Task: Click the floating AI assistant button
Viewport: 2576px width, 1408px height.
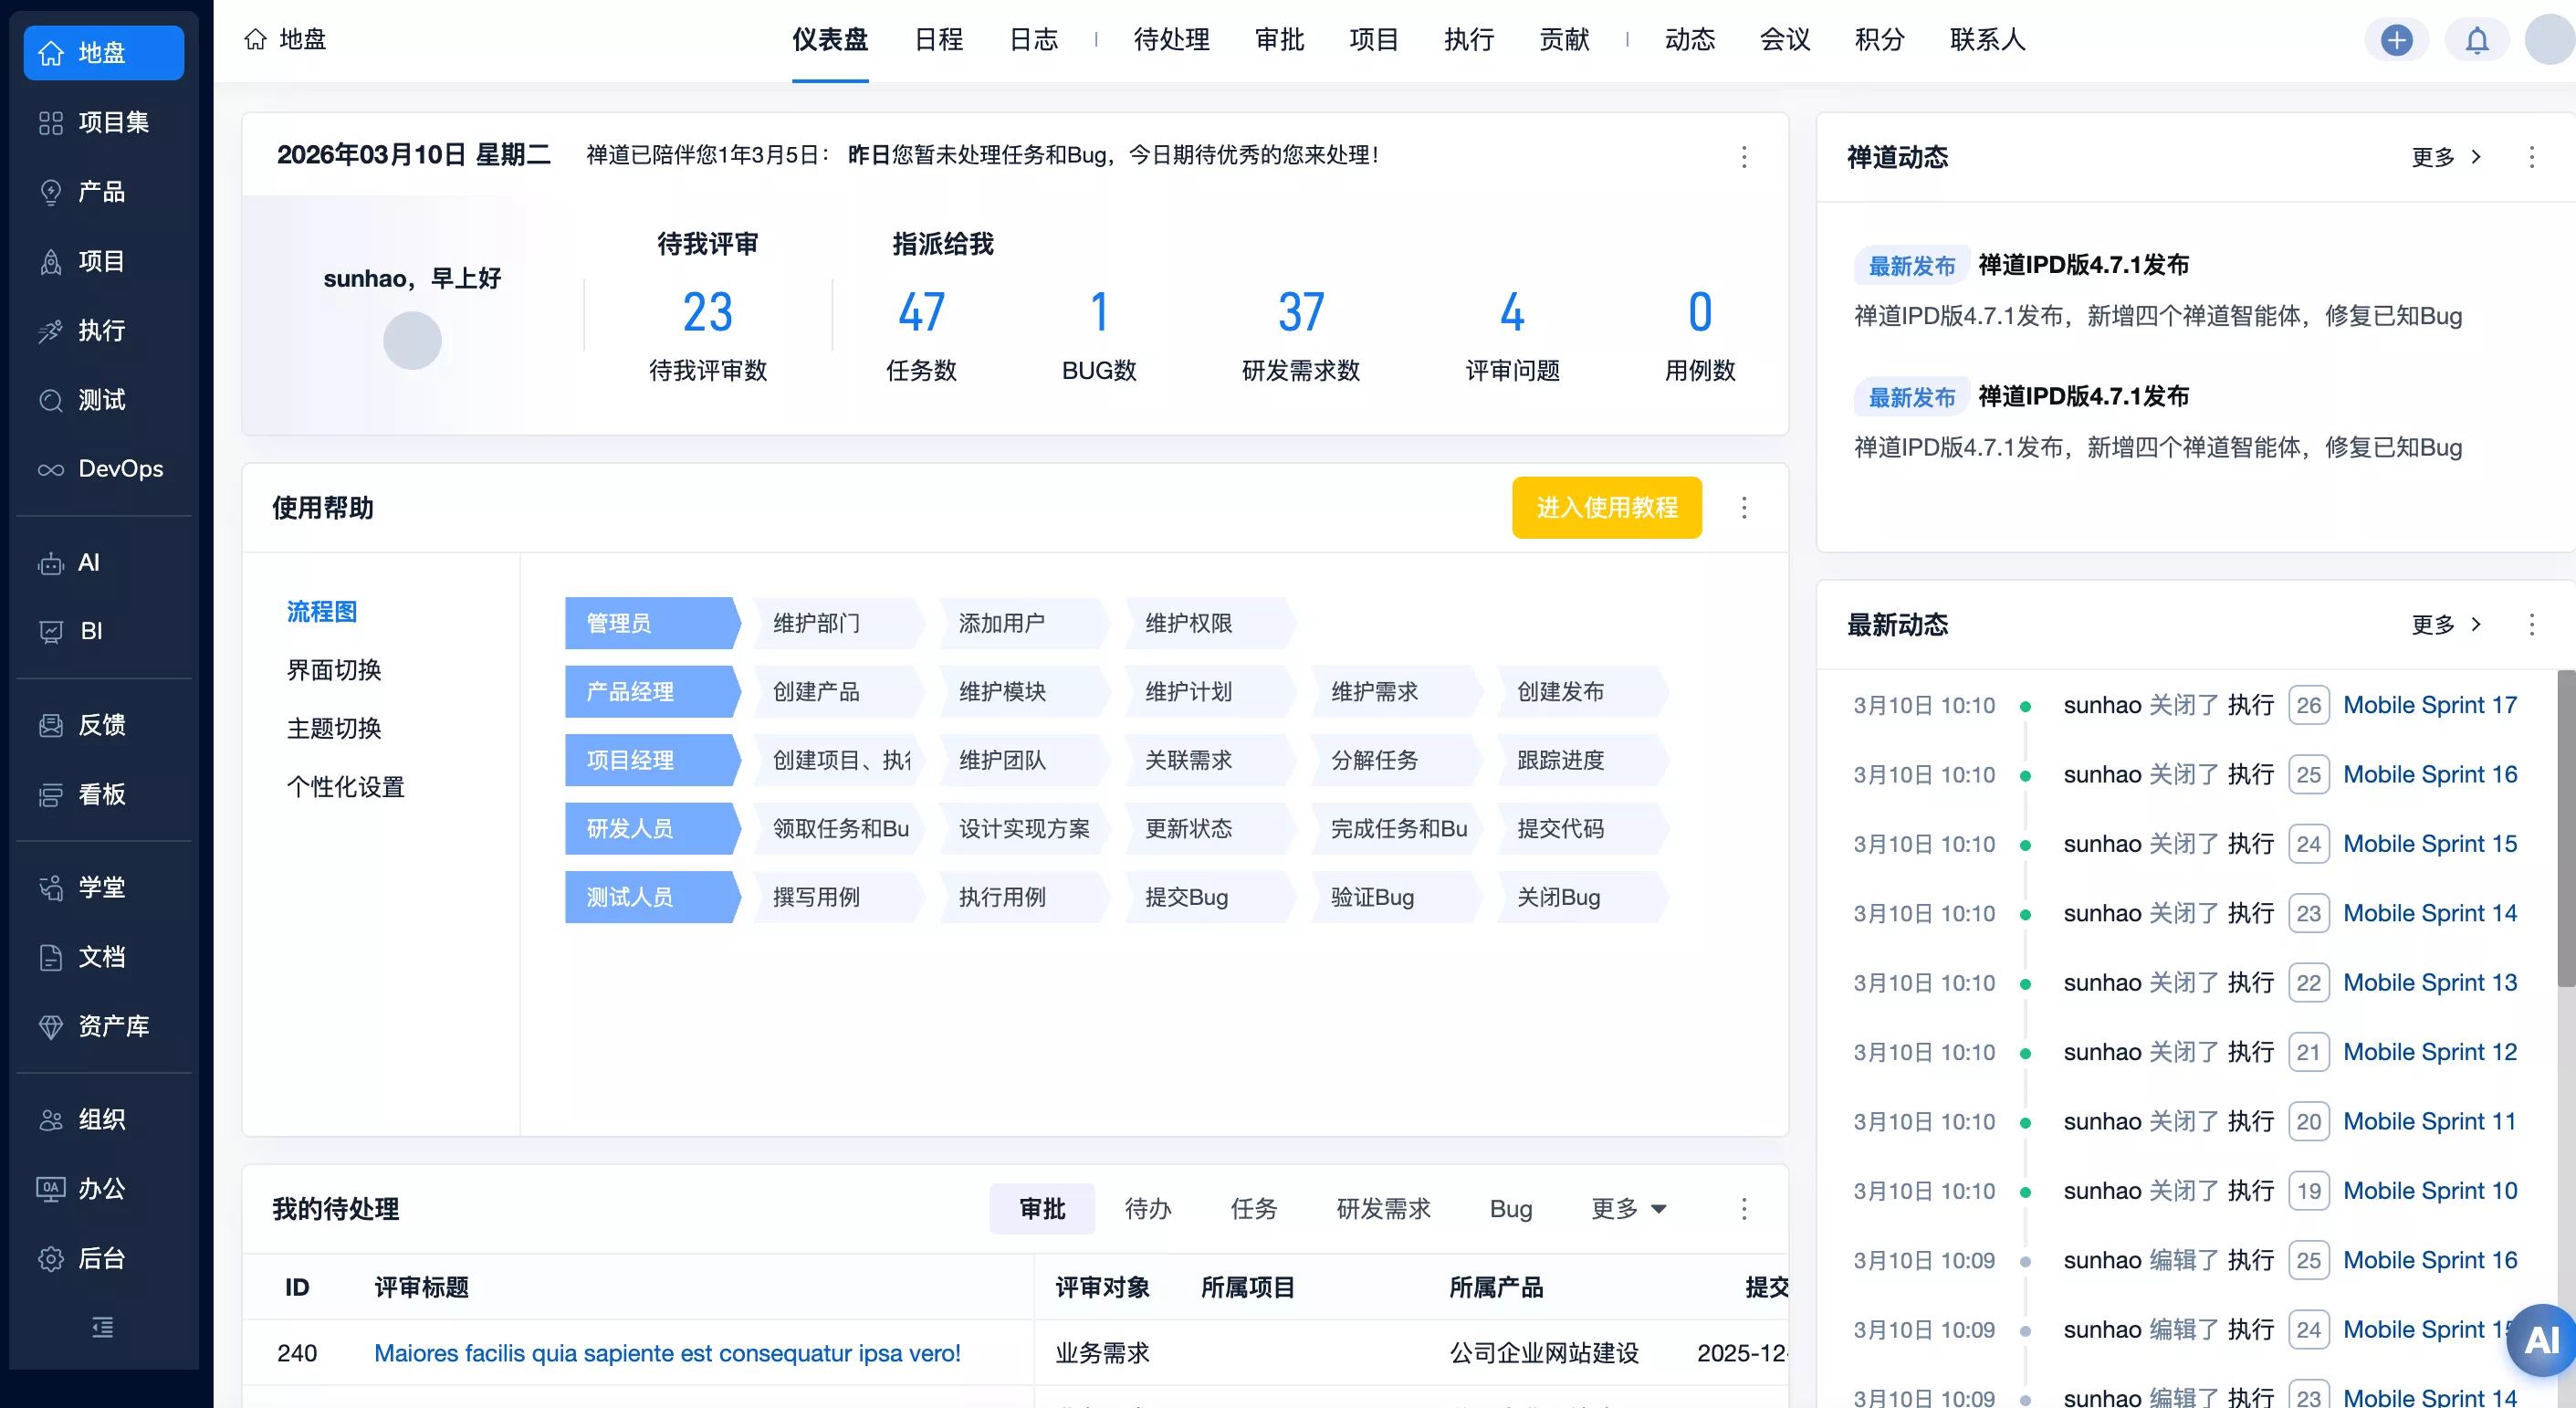Action: tap(2541, 1339)
